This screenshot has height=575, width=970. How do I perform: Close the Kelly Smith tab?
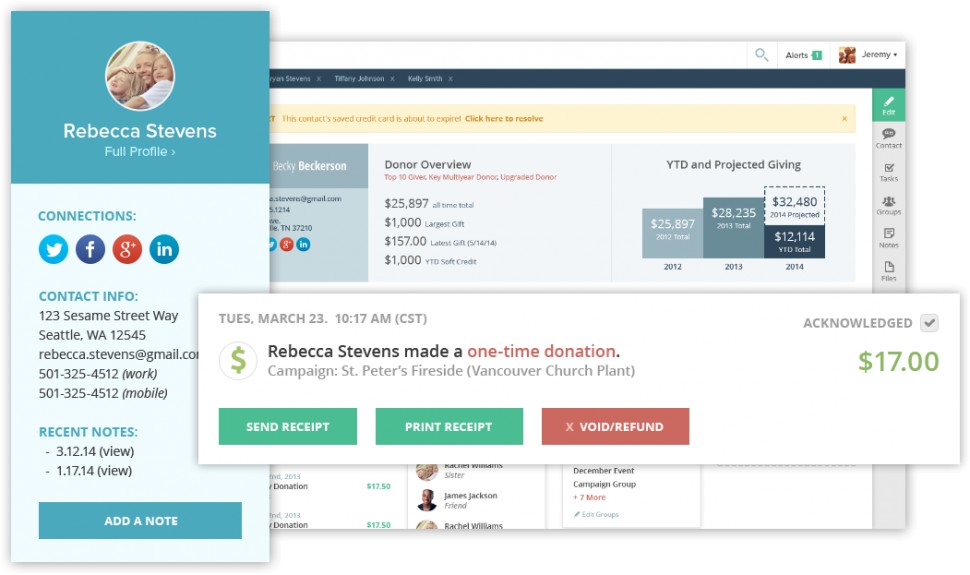[450, 79]
